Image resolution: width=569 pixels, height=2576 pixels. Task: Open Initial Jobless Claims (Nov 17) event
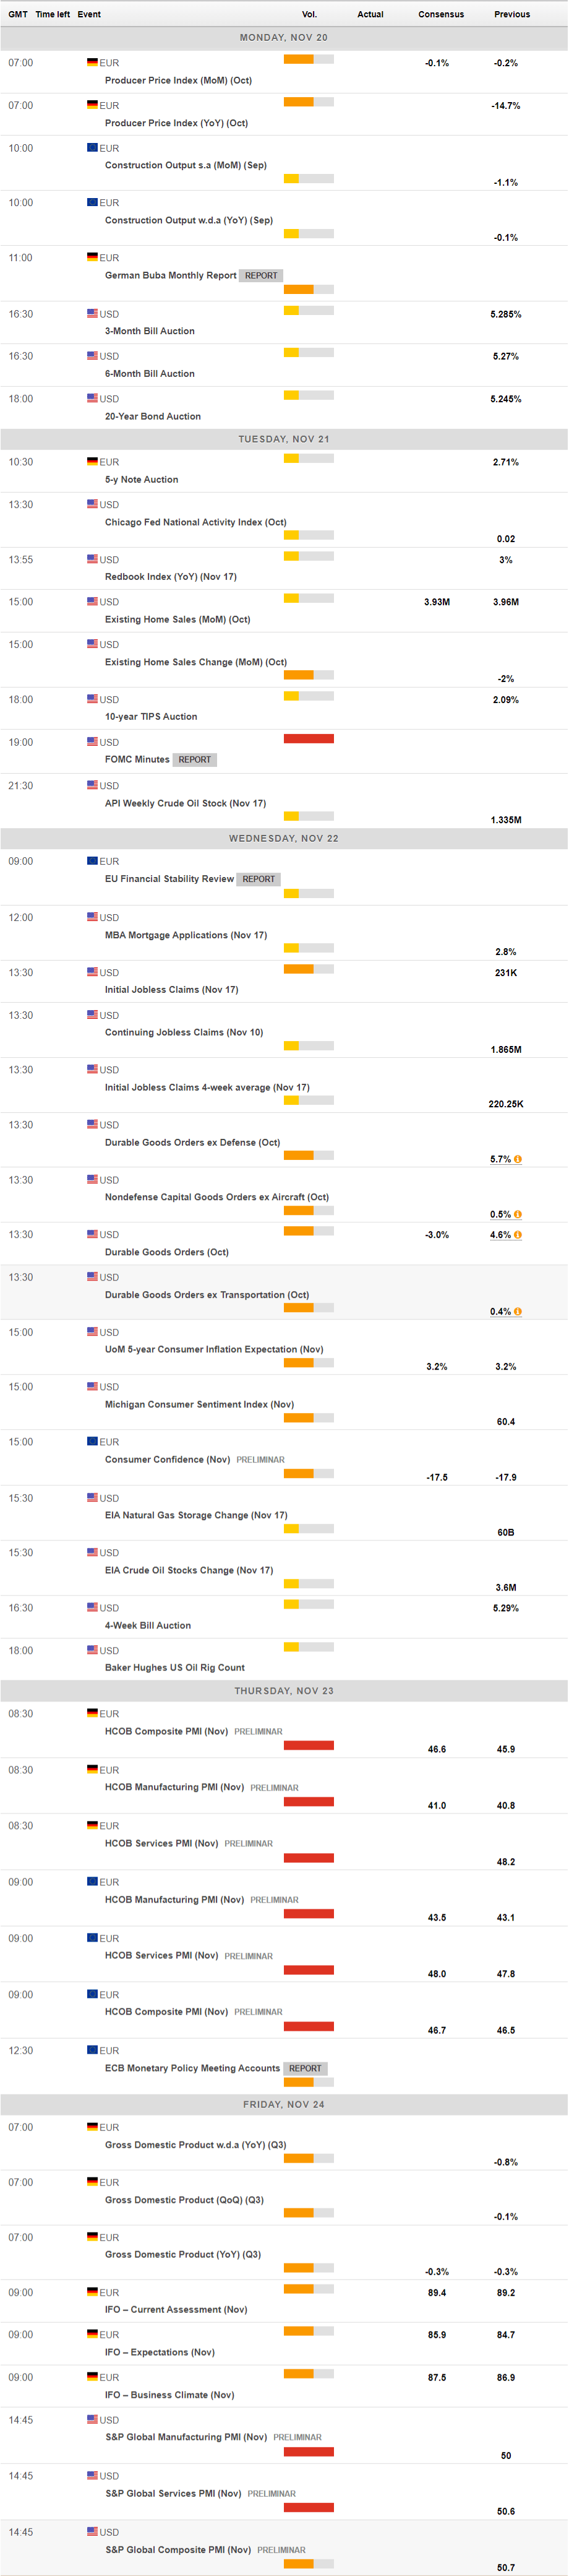tap(171, 989)
